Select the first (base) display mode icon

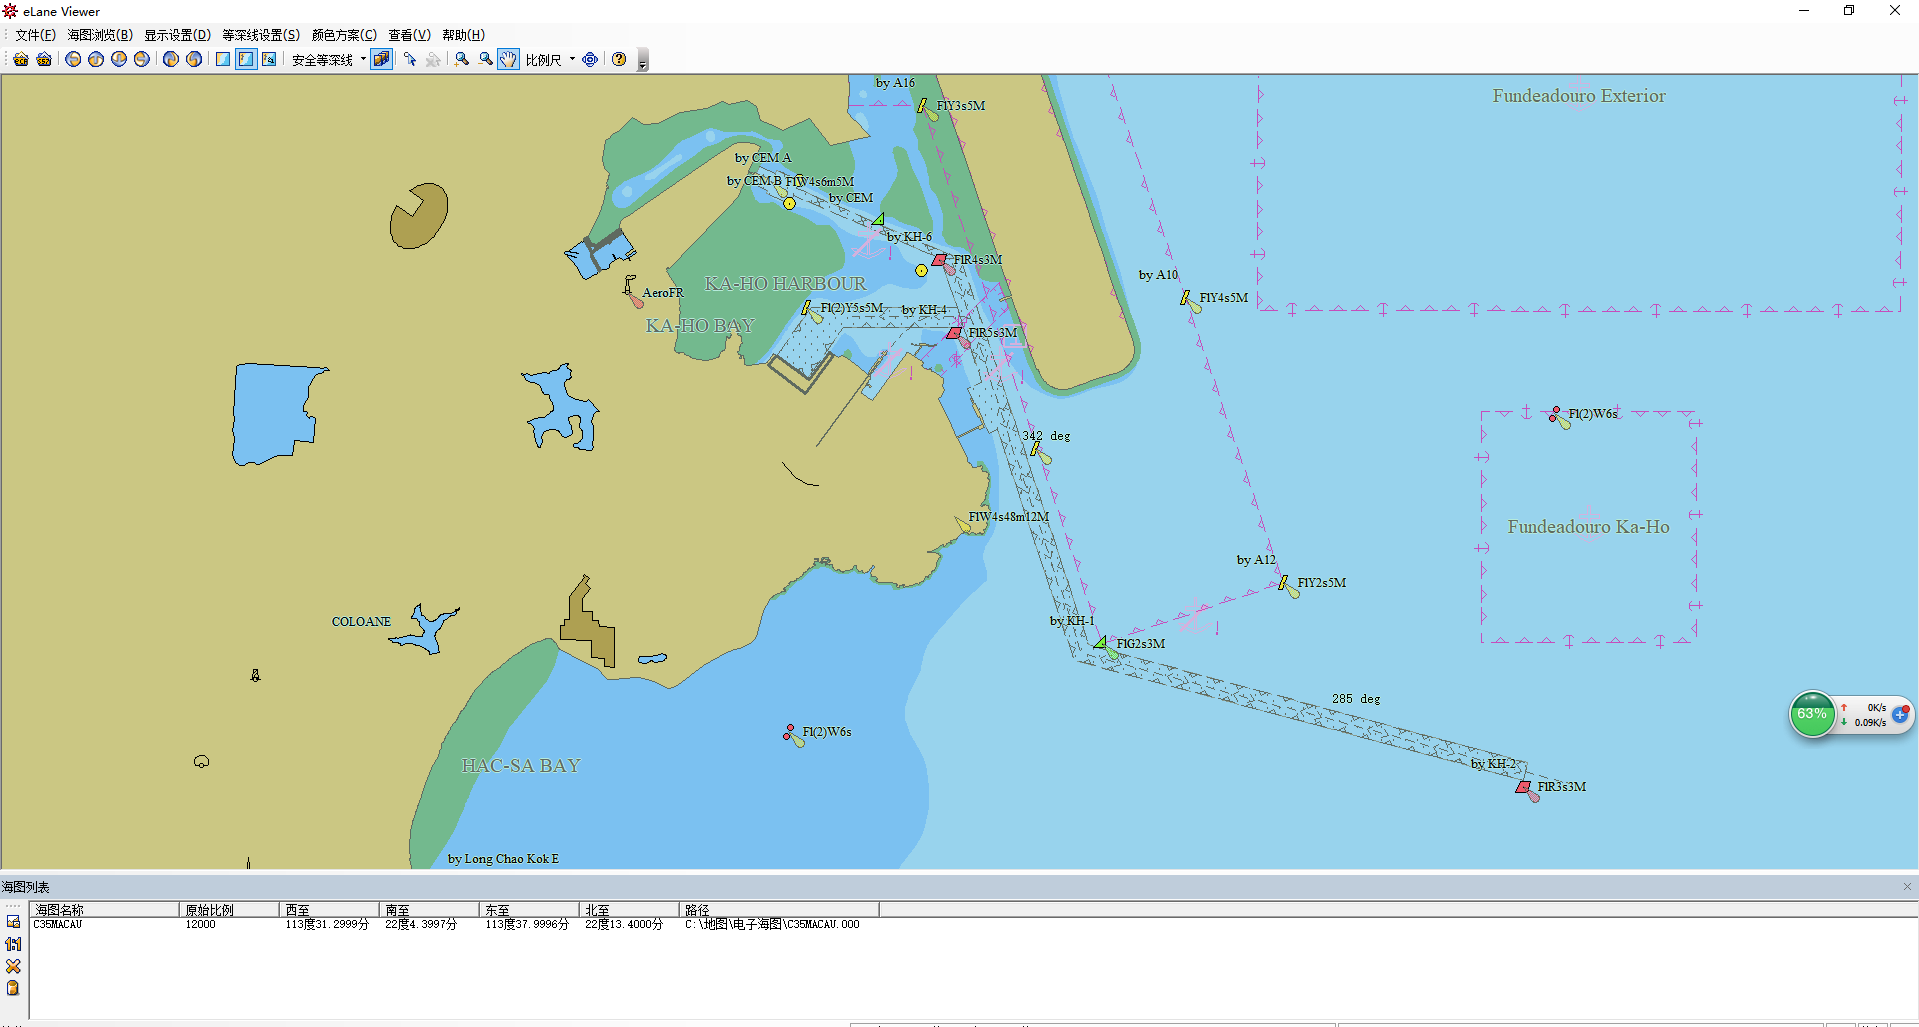tap(223, 60)
